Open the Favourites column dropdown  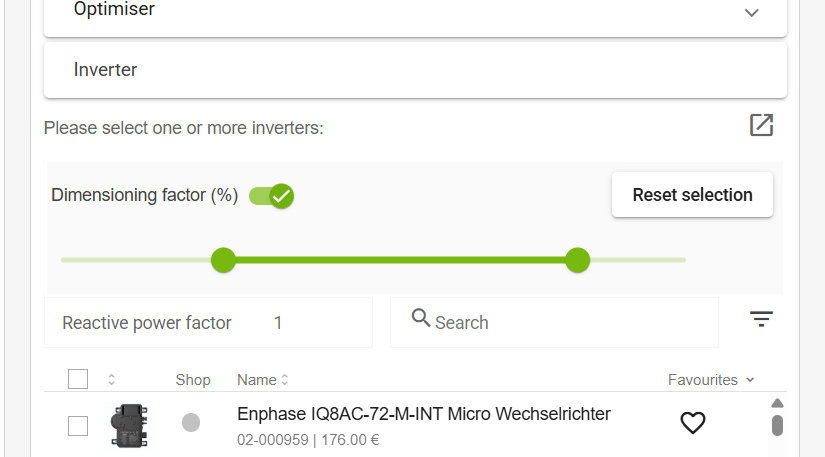tap(750, 380)
